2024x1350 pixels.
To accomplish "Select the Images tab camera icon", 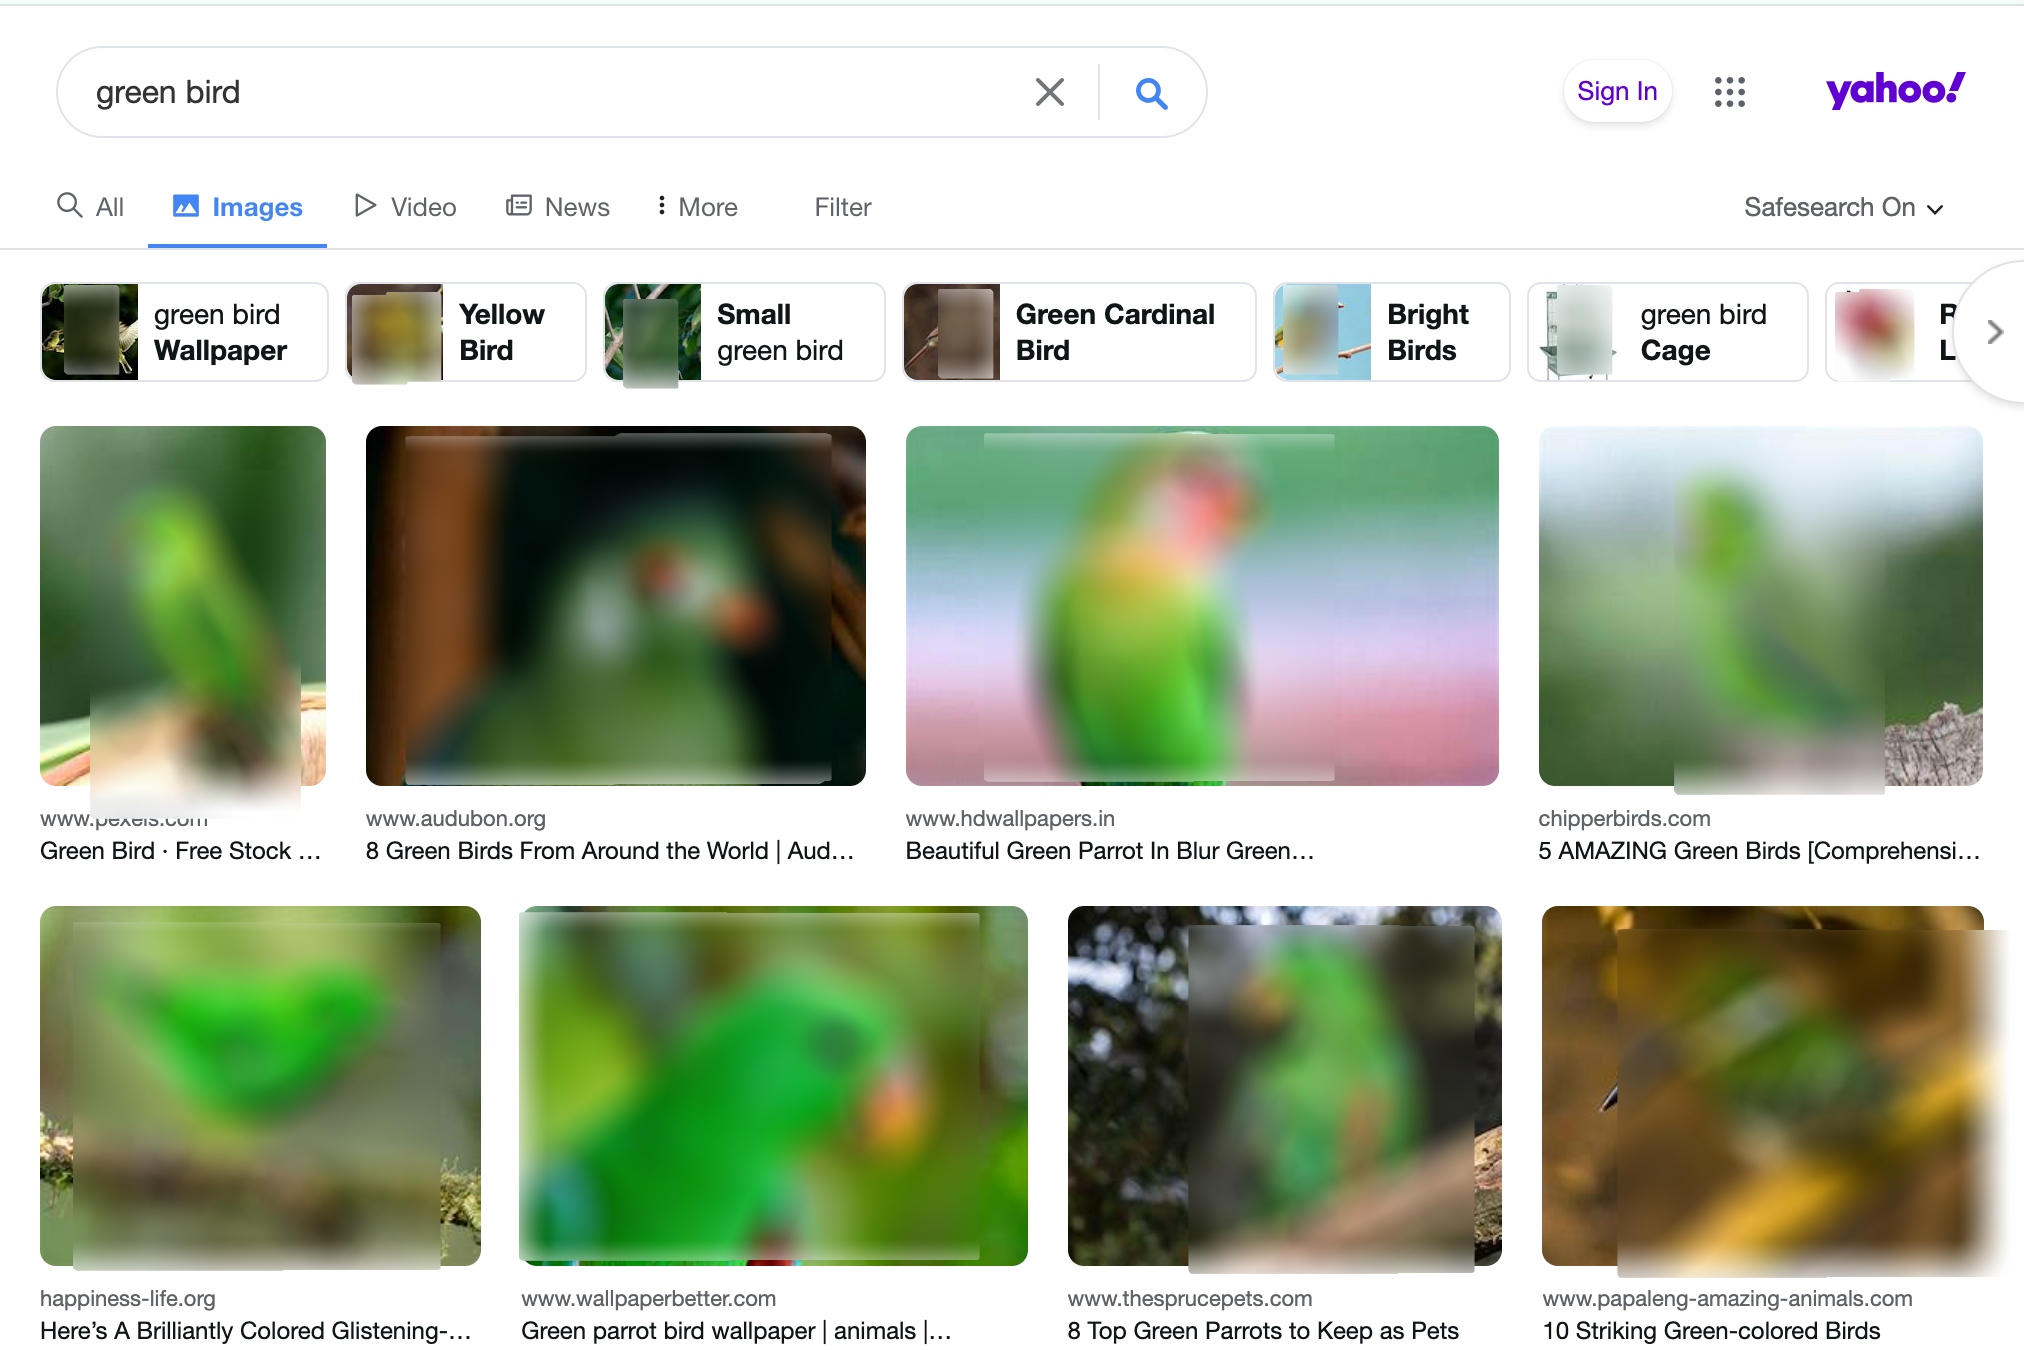I will [x=186, y=206].
